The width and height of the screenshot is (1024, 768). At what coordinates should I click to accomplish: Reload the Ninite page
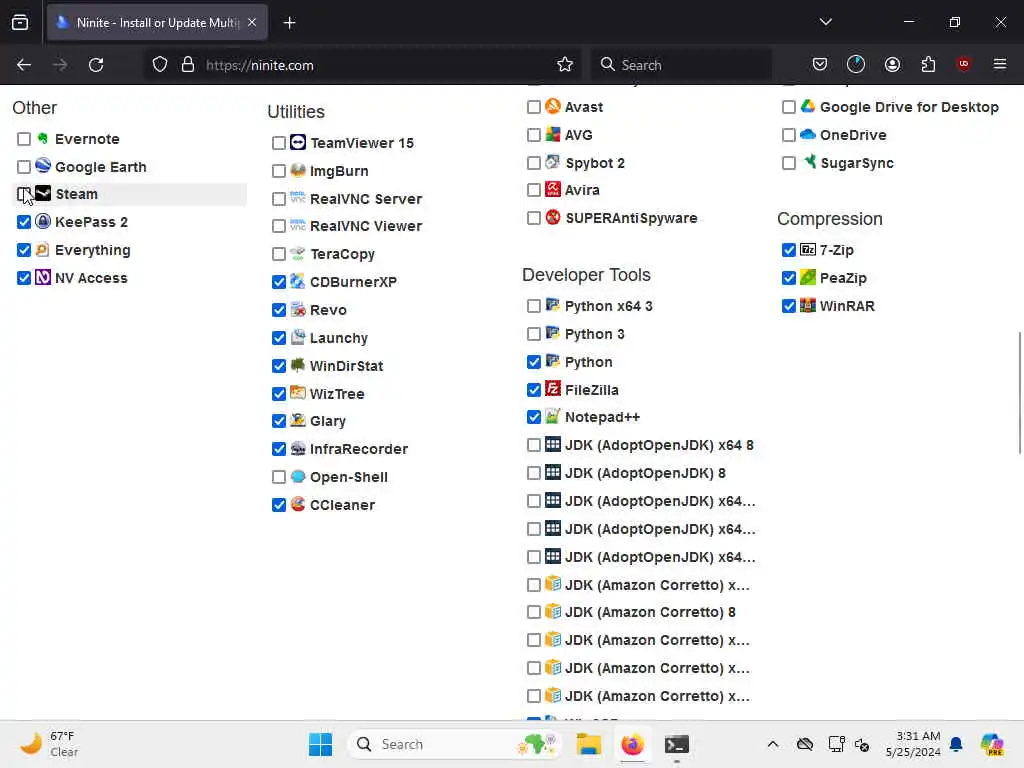(x=96, y=65)
